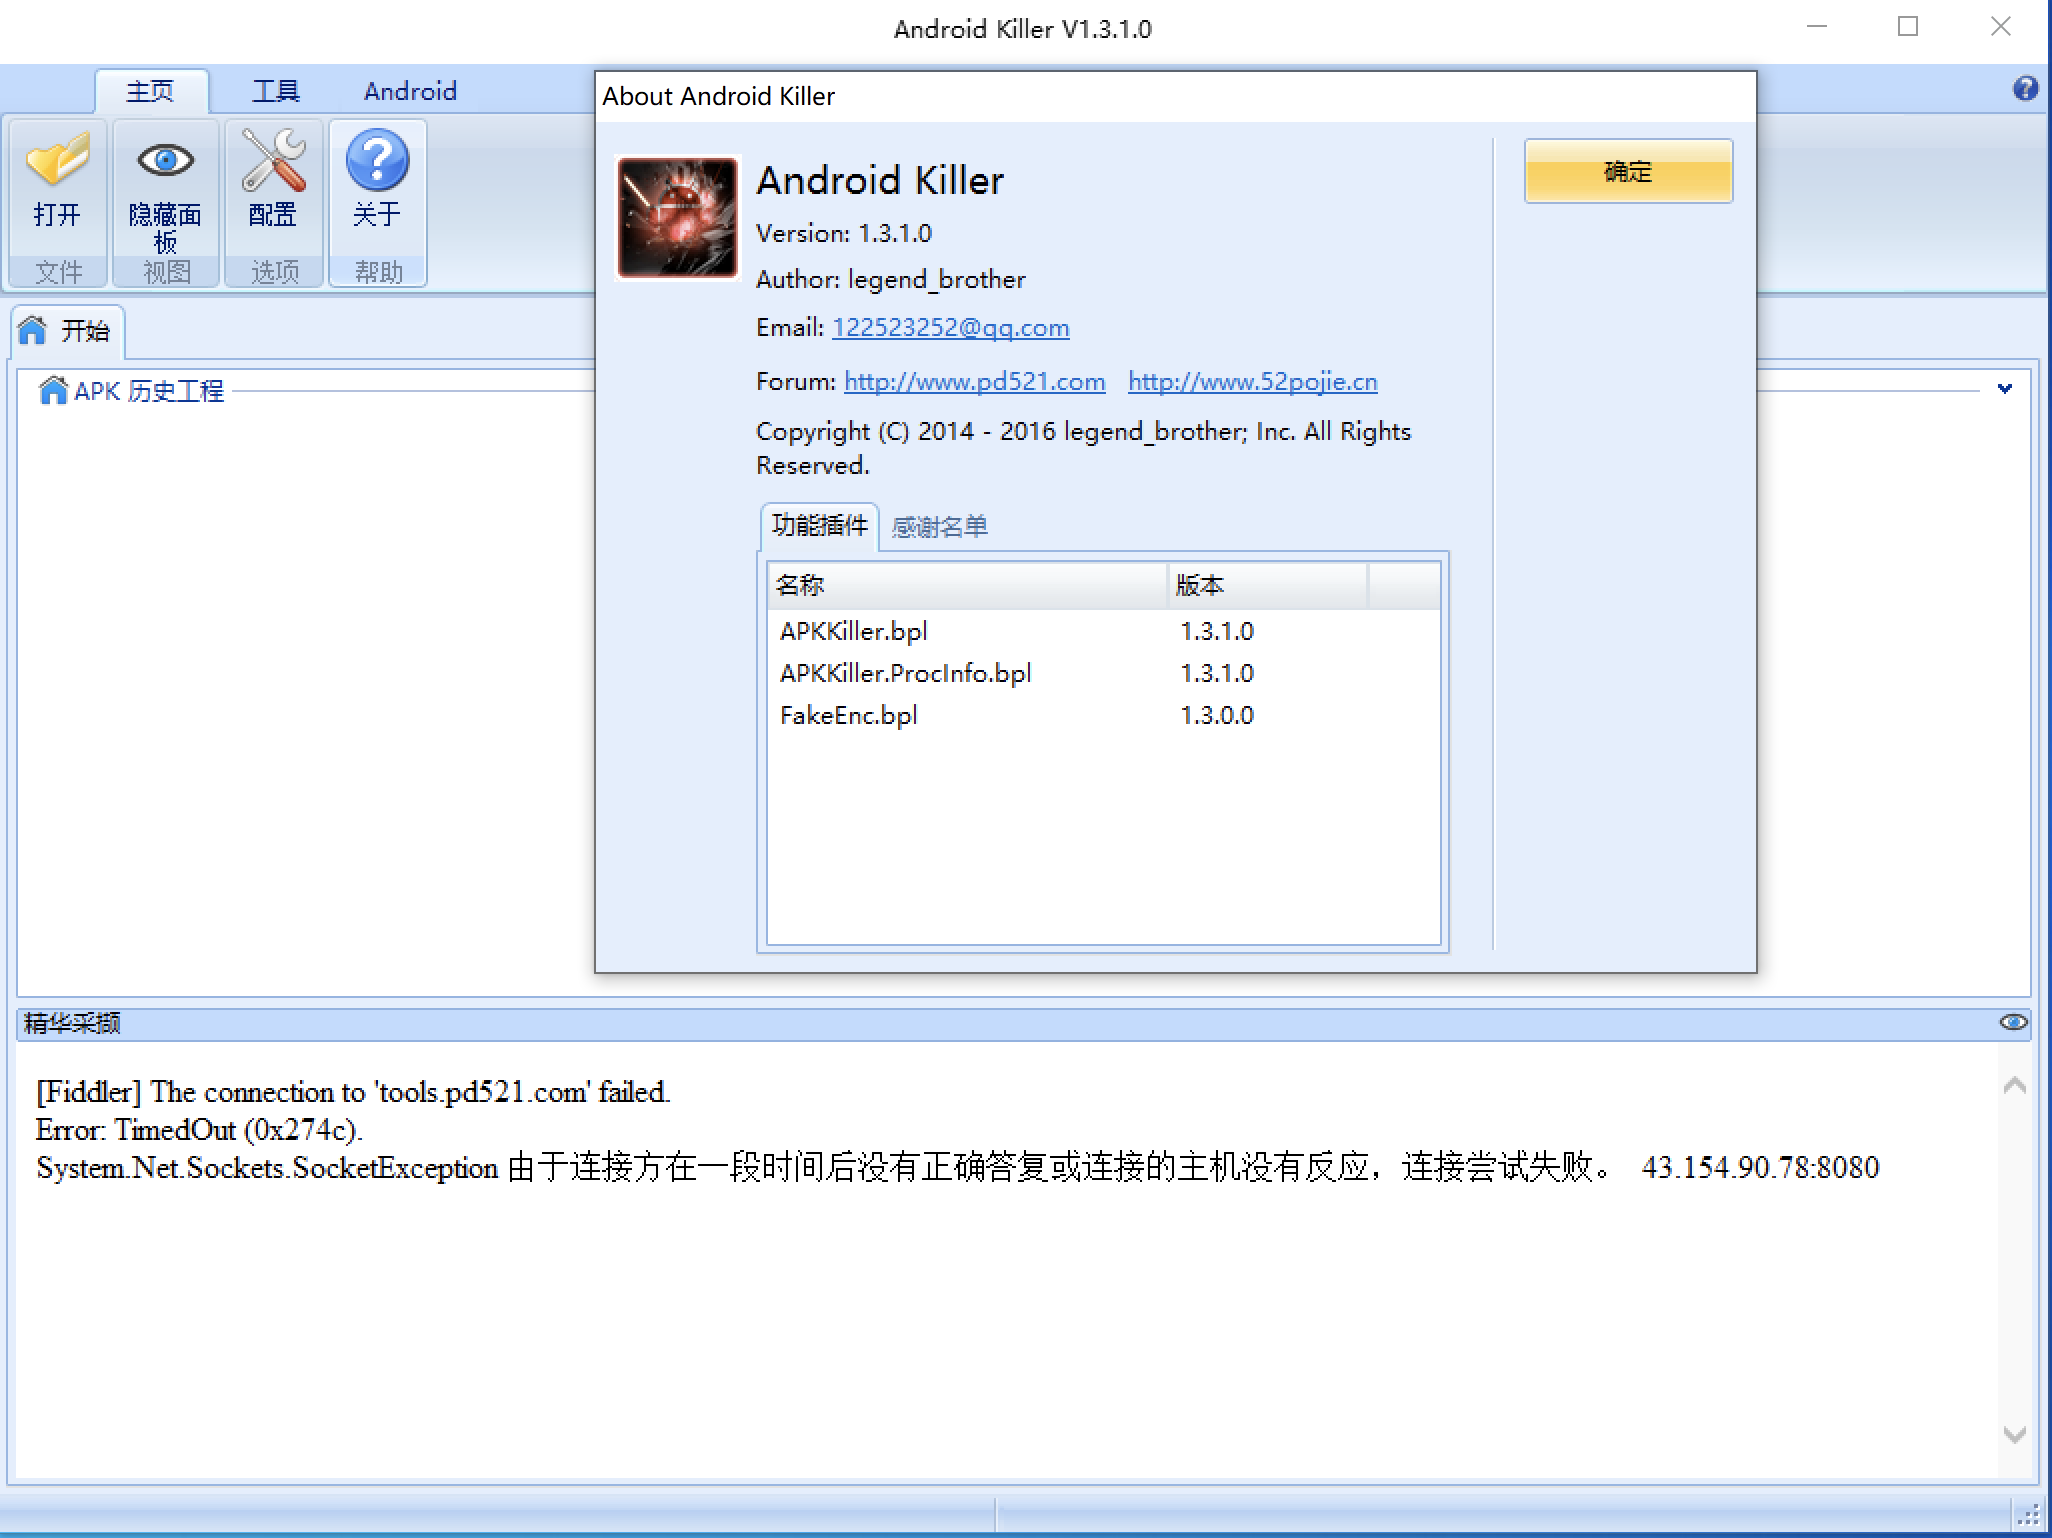Click the 名称 column header

point(966,585)
